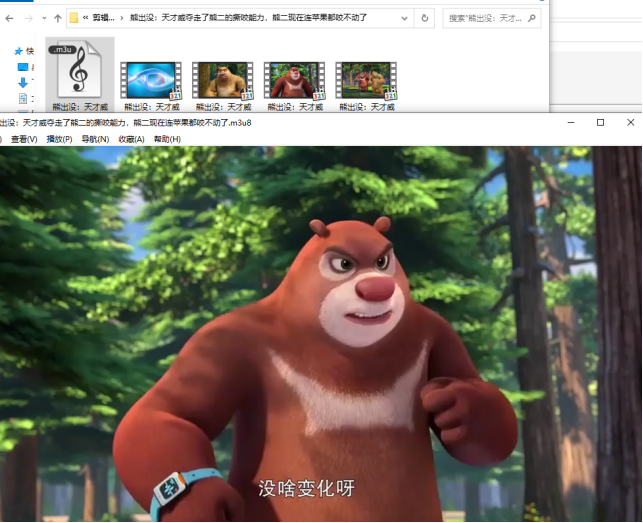This screenshot has height=523, width=643.
Task: Open Quick Access star in sidebar
Action: click(x=18, y=51)
